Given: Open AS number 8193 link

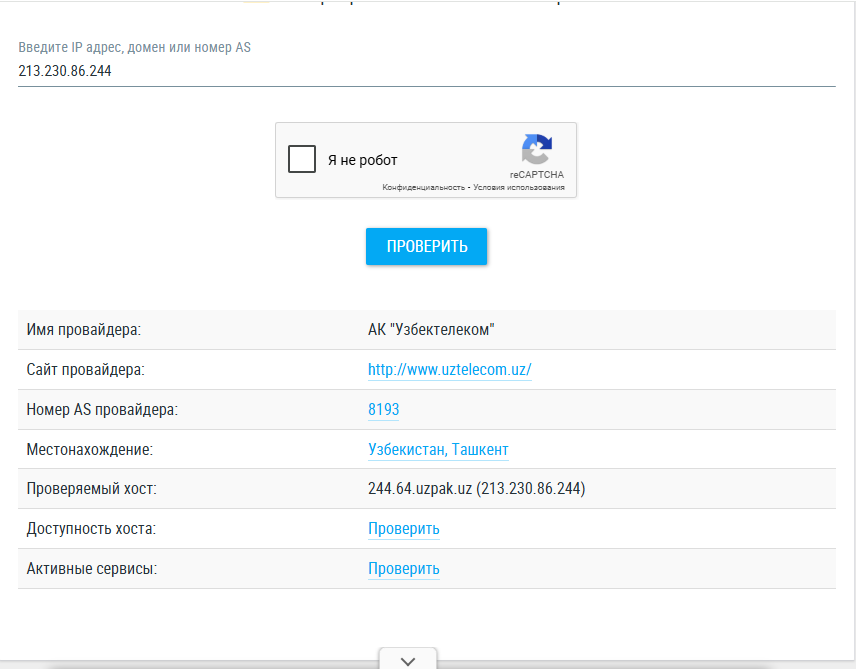Looking at the screenshot, I should (x=383, y=410).
